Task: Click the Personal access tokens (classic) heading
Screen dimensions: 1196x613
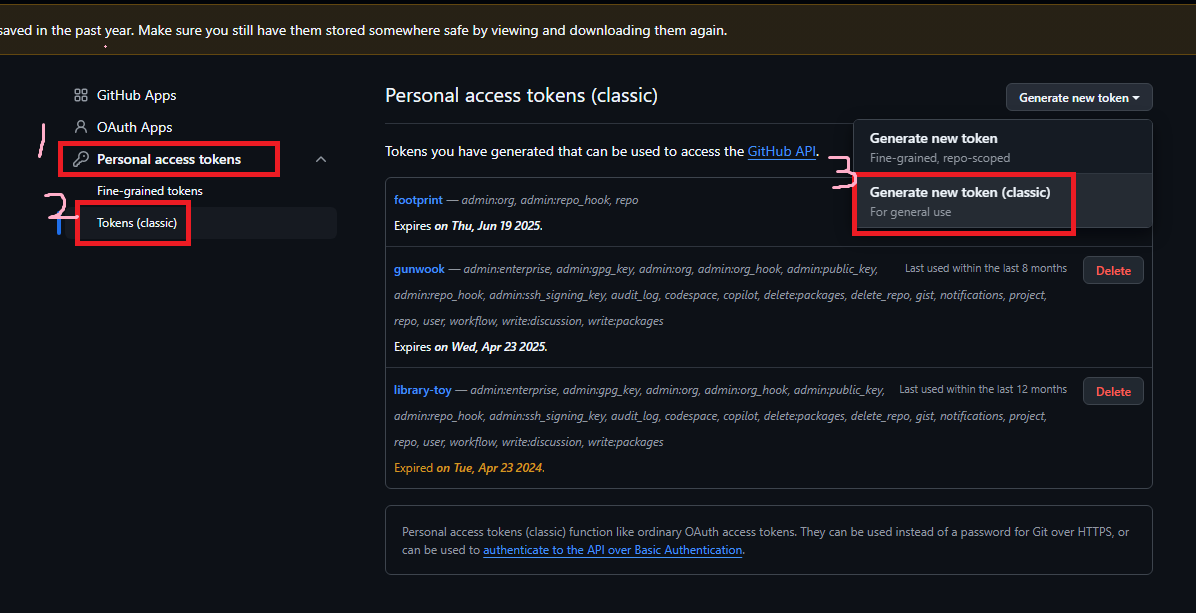Action: click(x=521, y=95)
